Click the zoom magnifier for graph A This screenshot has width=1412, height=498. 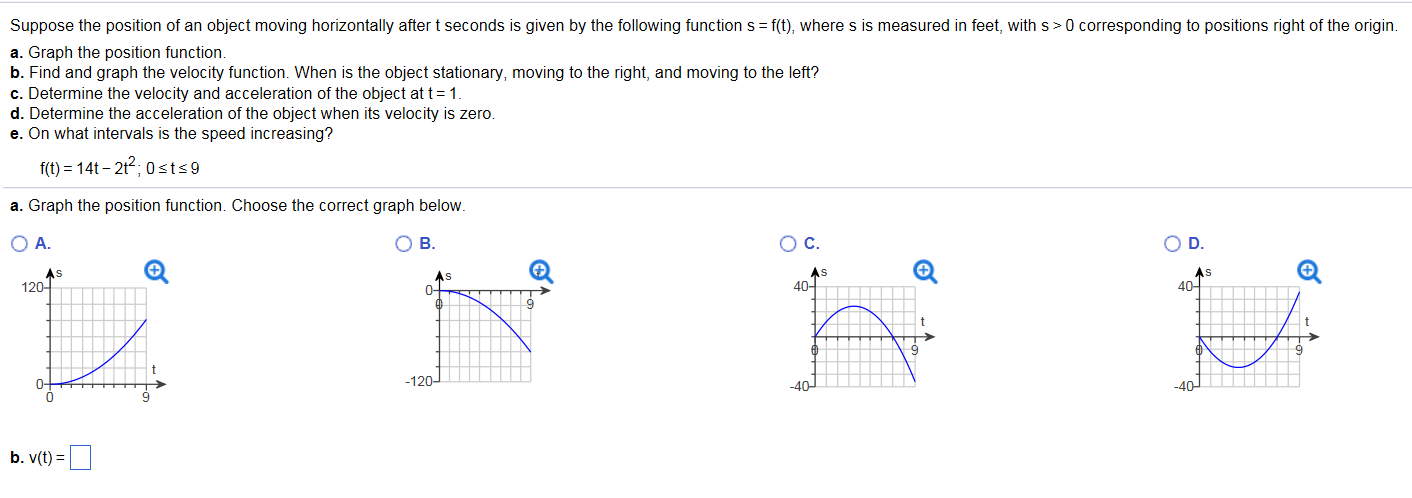tap(155, 270)
